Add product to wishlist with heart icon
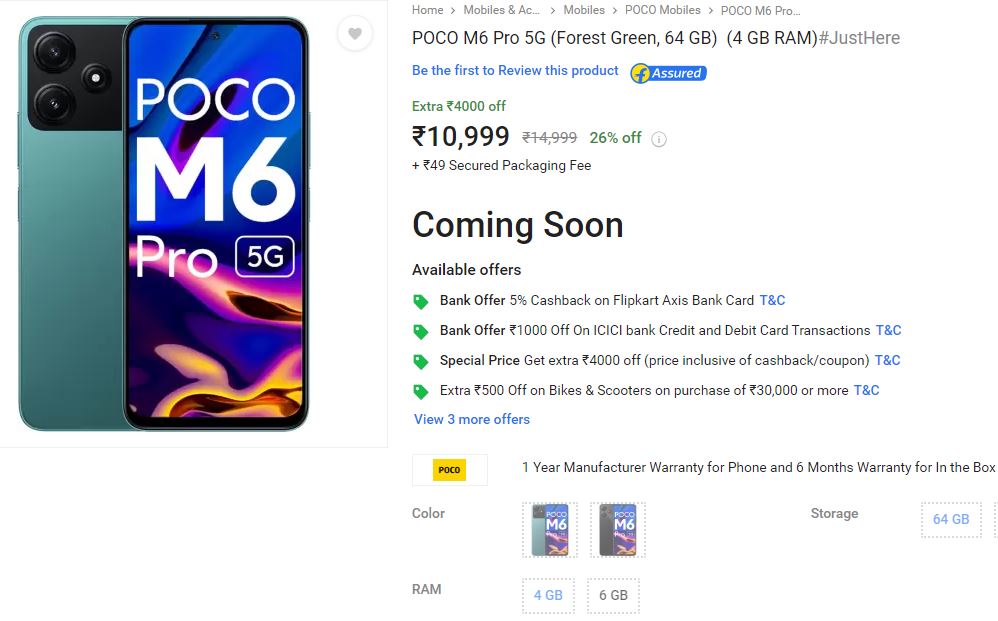The image size is (998, 621). (x=355, y=33)
